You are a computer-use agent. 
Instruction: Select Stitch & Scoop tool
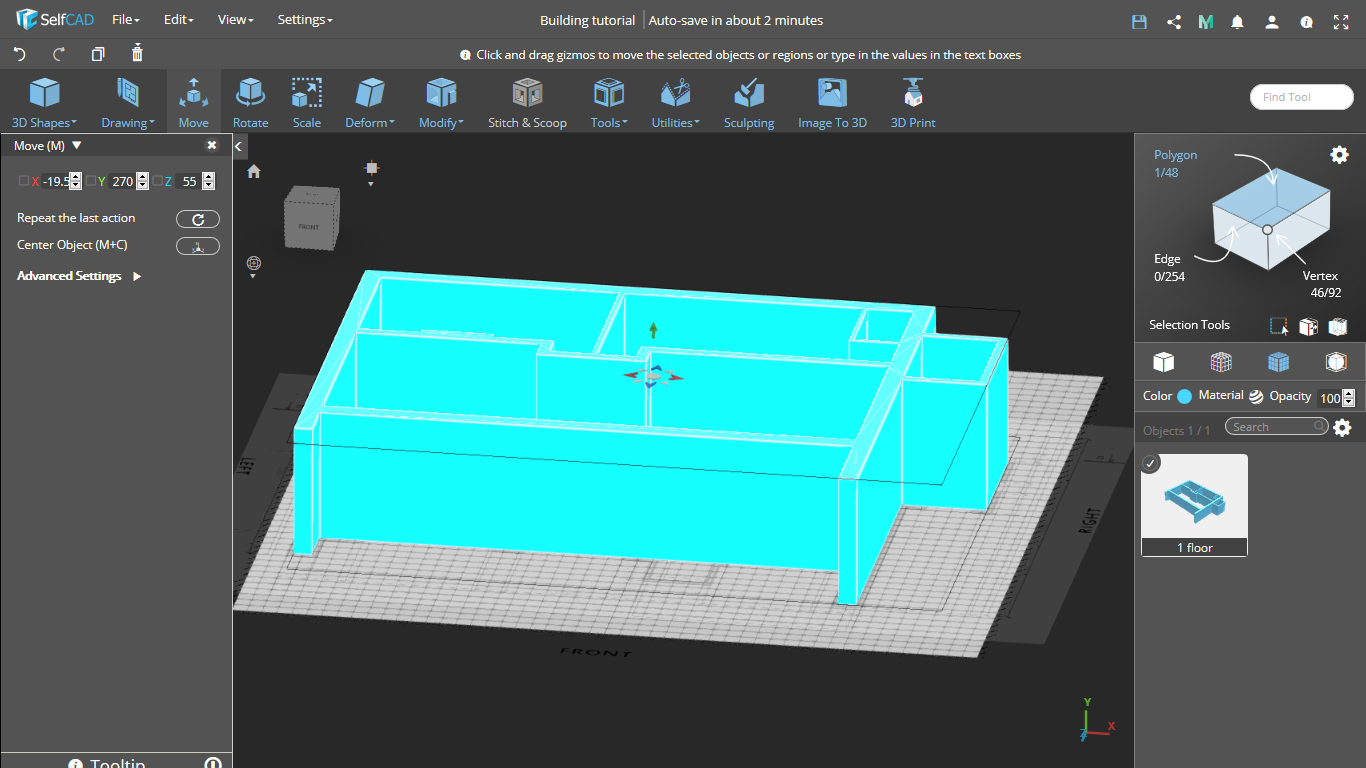pos(527,103)
